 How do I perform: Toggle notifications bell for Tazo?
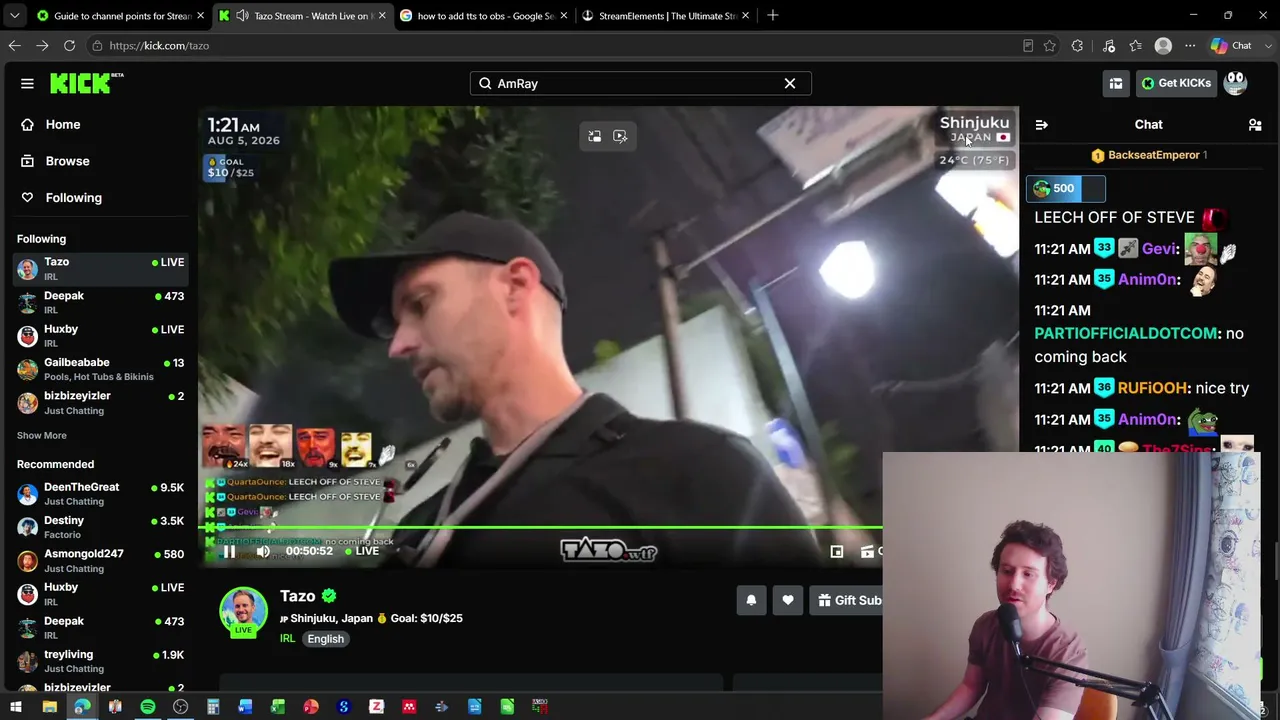[x=751, y=600]
